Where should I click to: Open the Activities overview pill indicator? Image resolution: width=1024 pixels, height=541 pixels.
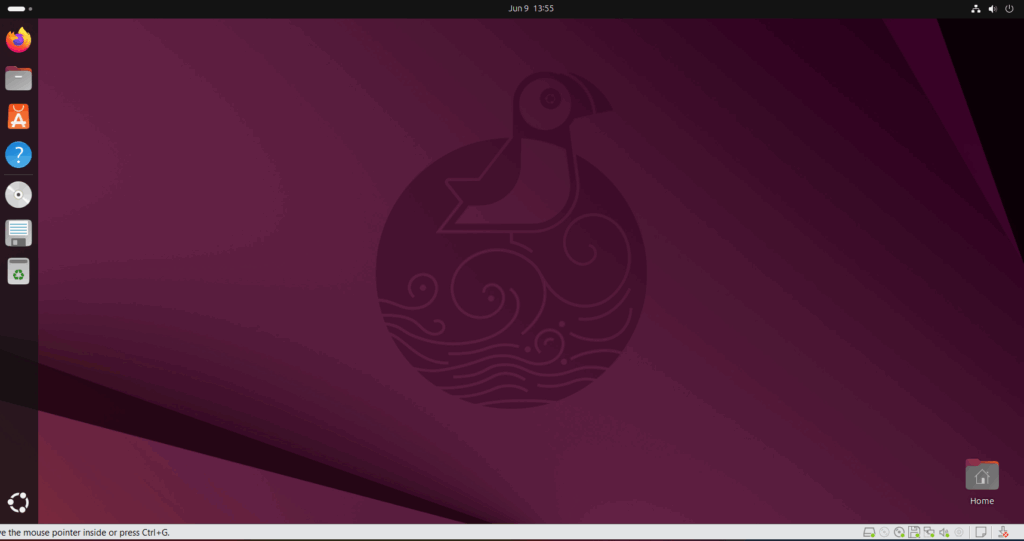[20, 8]
